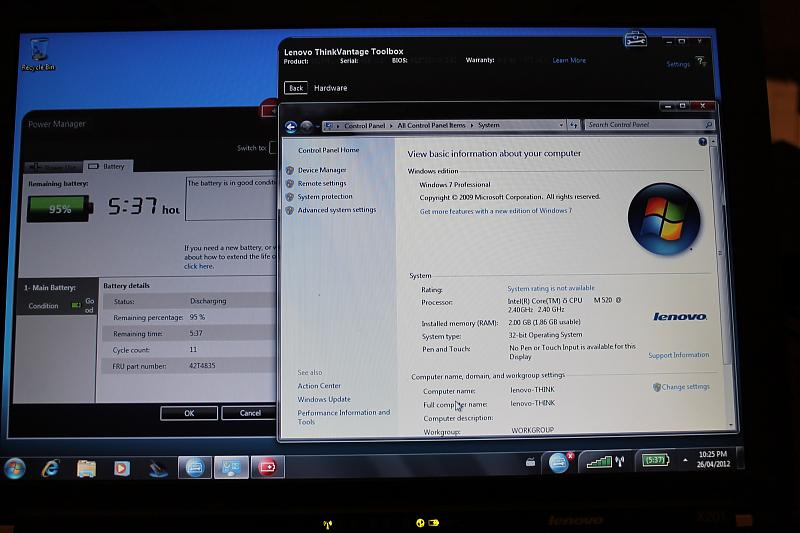Open the Recycle Bin desktop icon
The width and height of the screenshot is (800, 533).
tap(38, 54)
